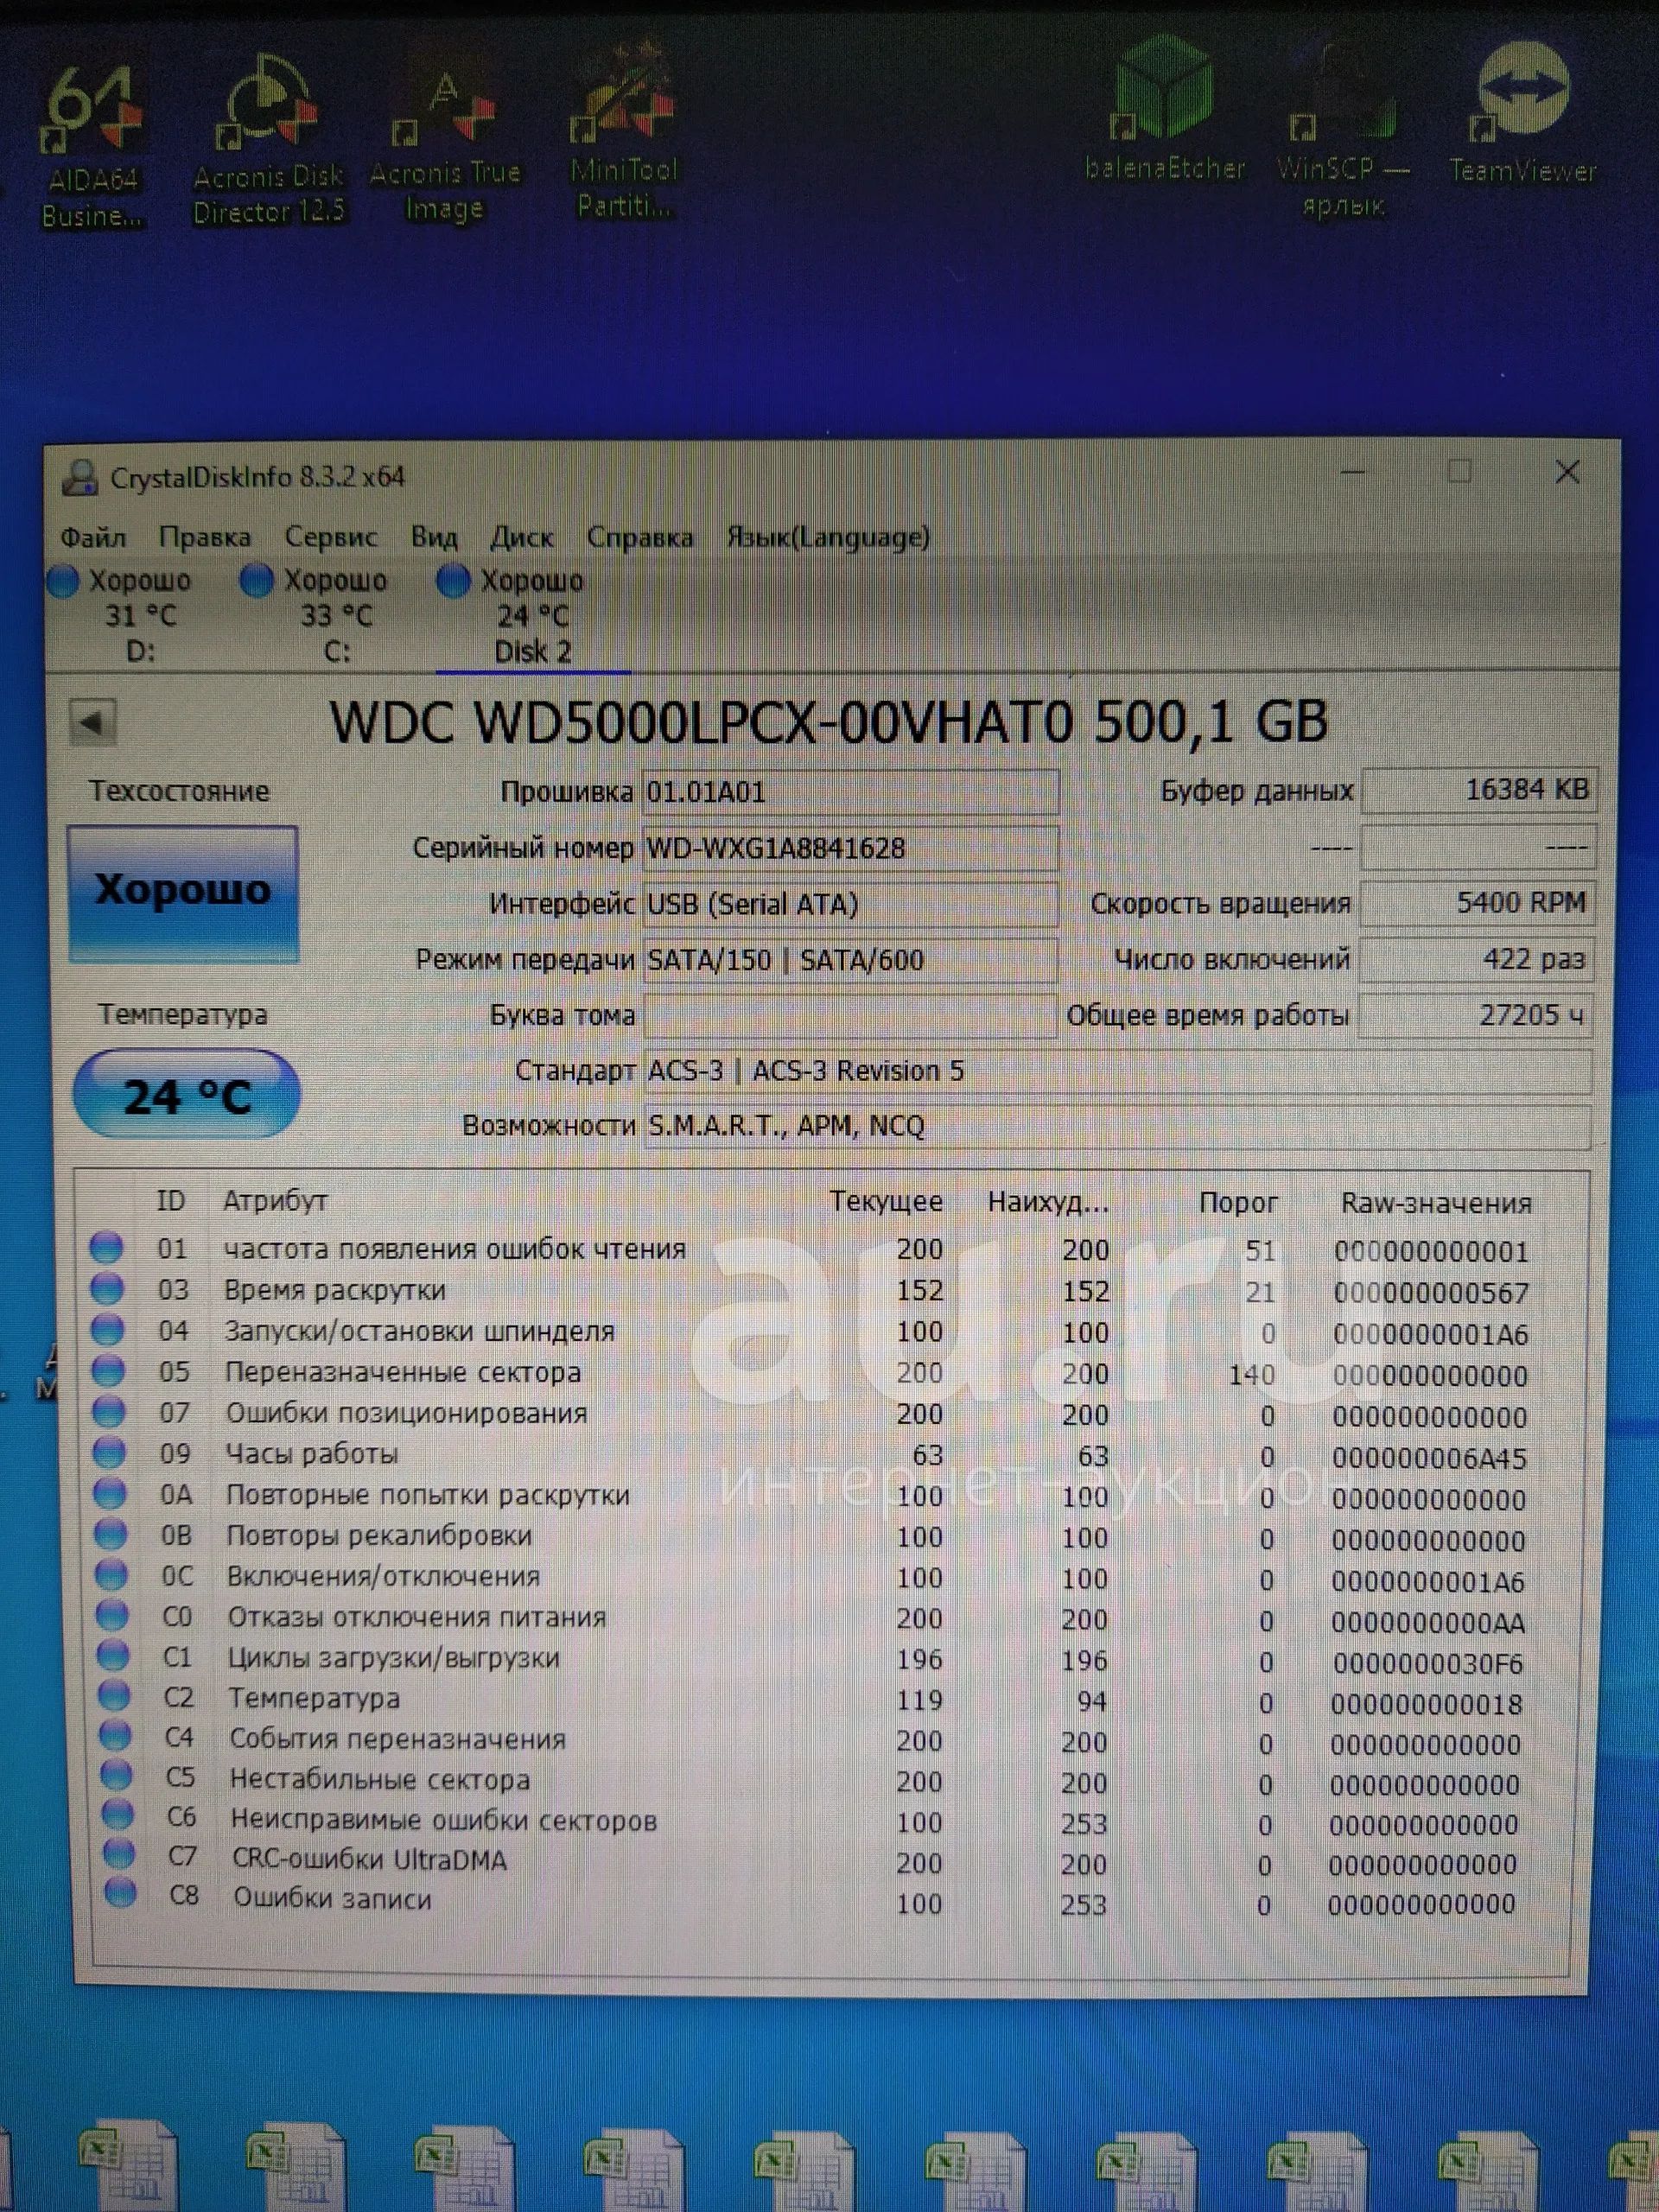Click status orb for attribute C5 unstable sectors
This screenshot has height=2212, width=1659.
pyautogui.click(x=116, y=1777)
